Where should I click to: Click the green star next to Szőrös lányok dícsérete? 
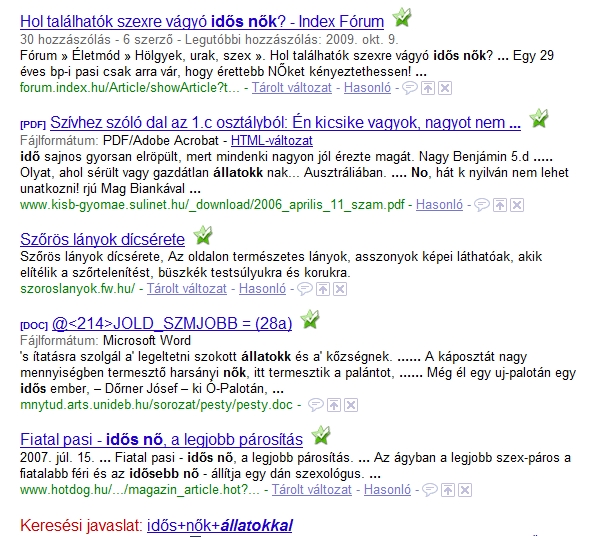point(203,235)
